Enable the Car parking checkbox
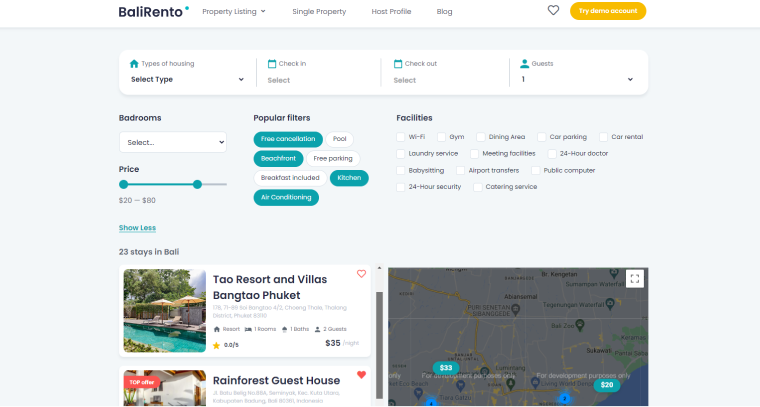 coord(541,137)
